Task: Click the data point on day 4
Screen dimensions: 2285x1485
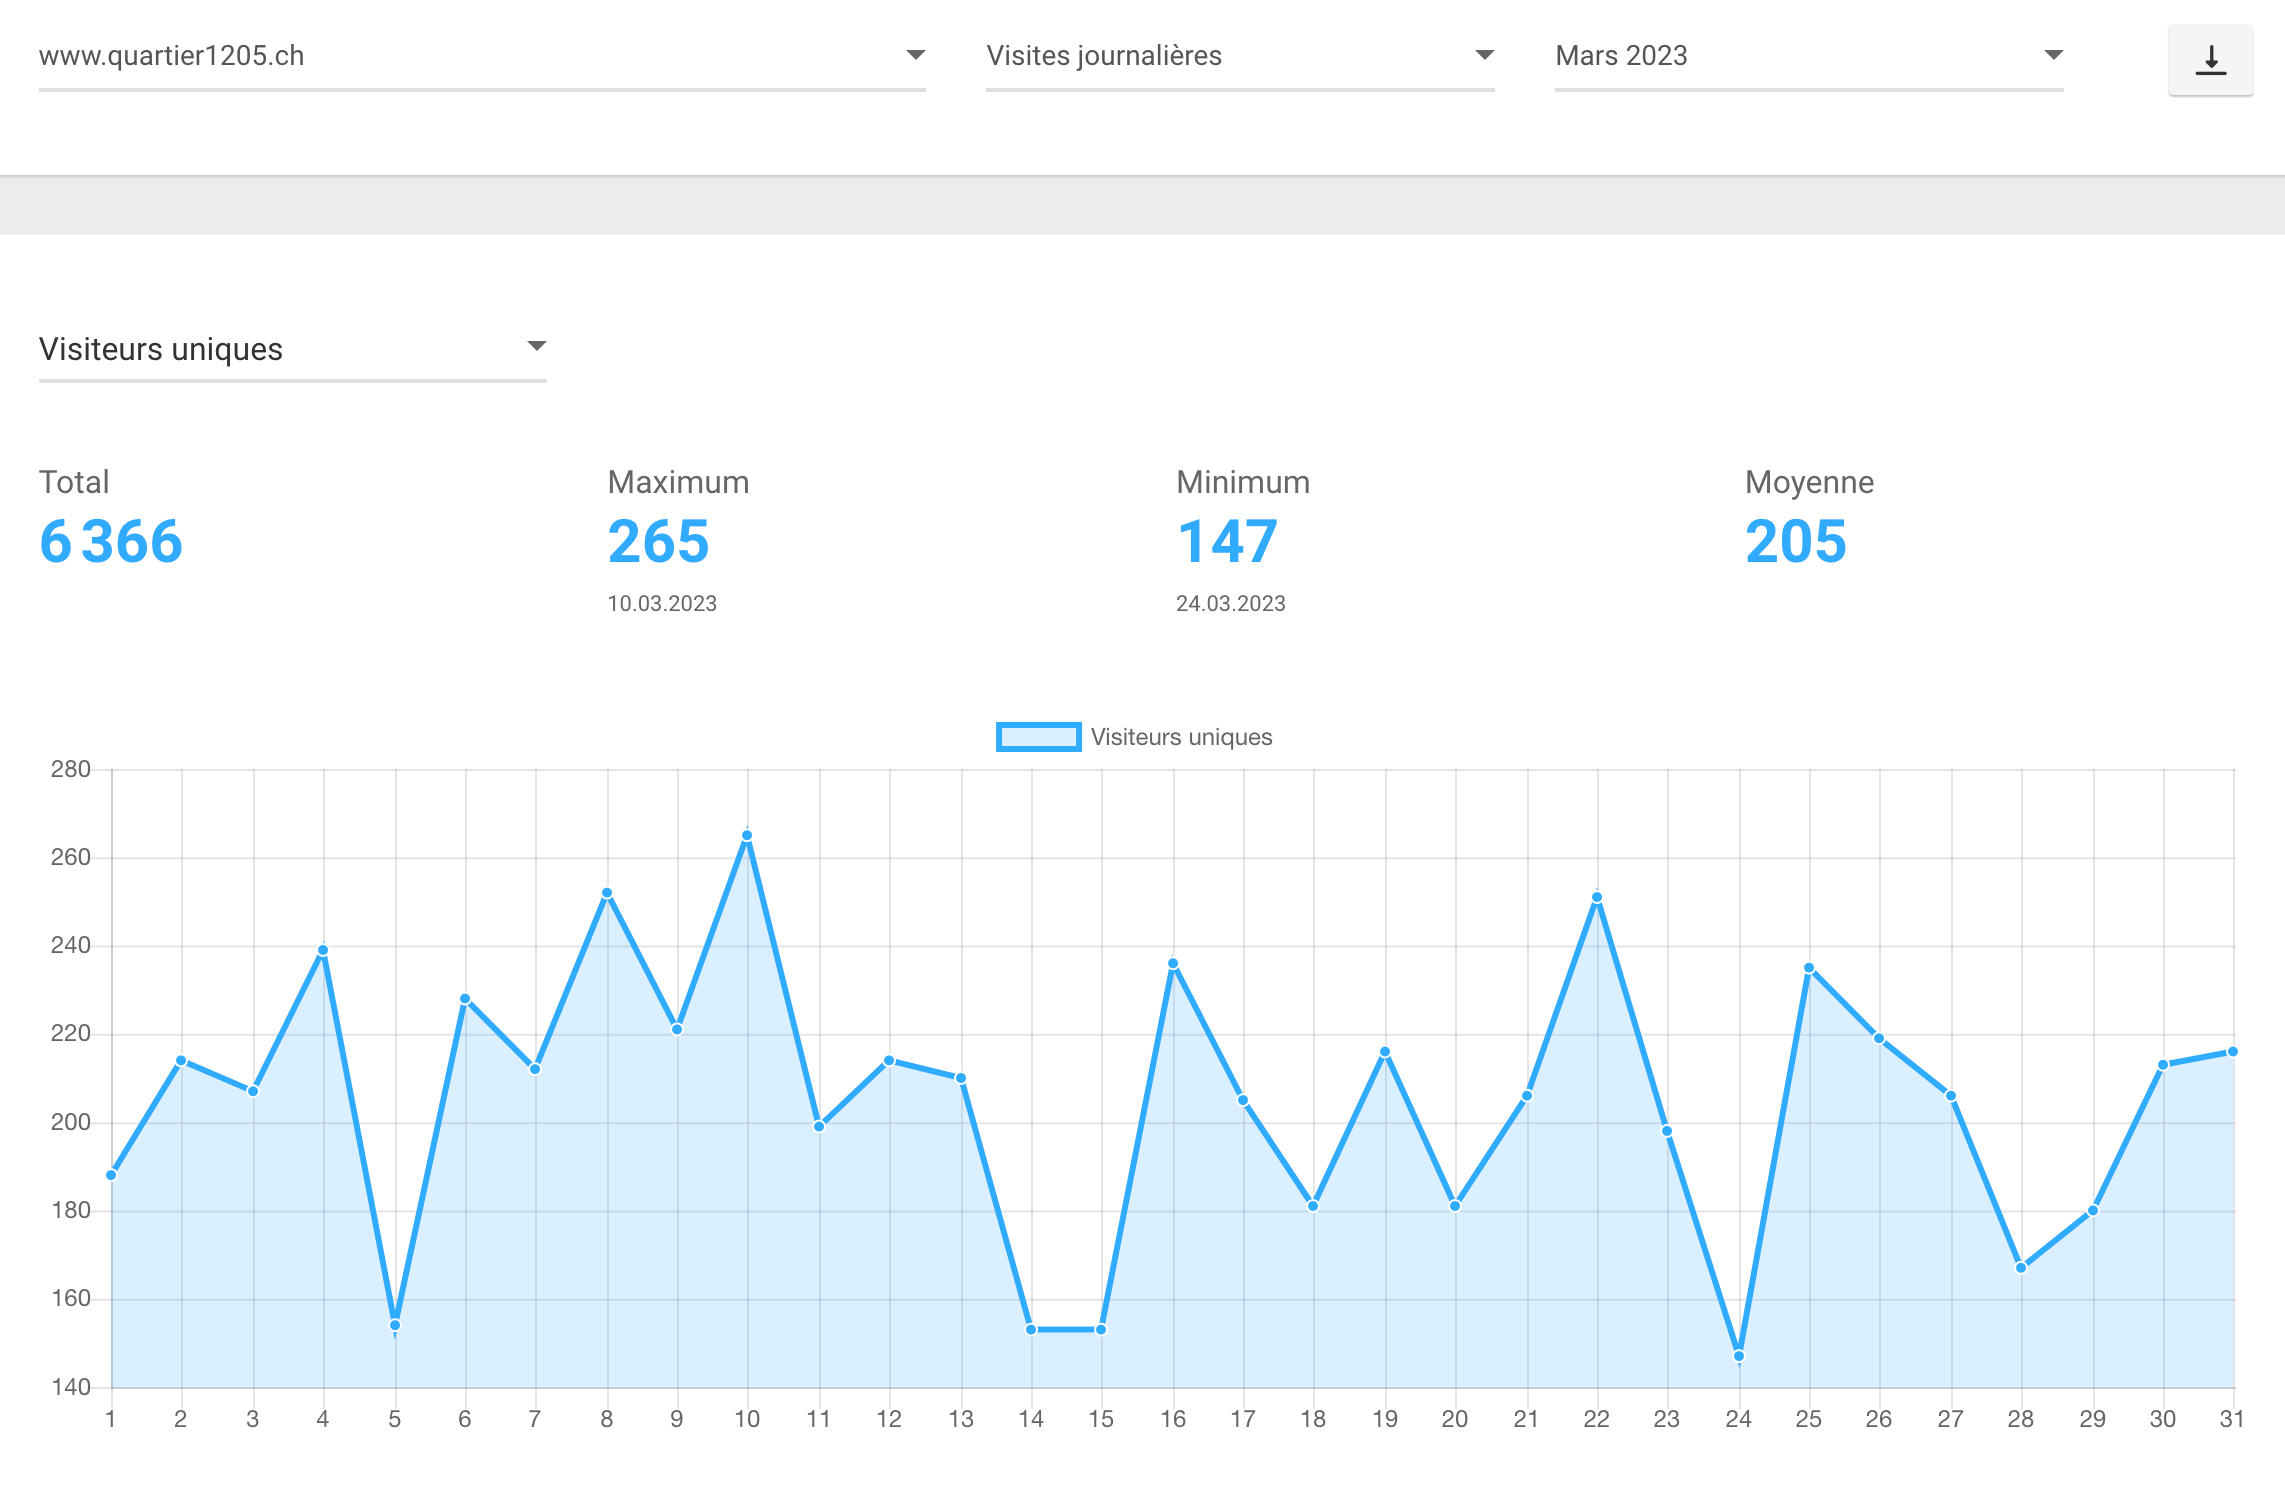Action: (x=323, y=951)
